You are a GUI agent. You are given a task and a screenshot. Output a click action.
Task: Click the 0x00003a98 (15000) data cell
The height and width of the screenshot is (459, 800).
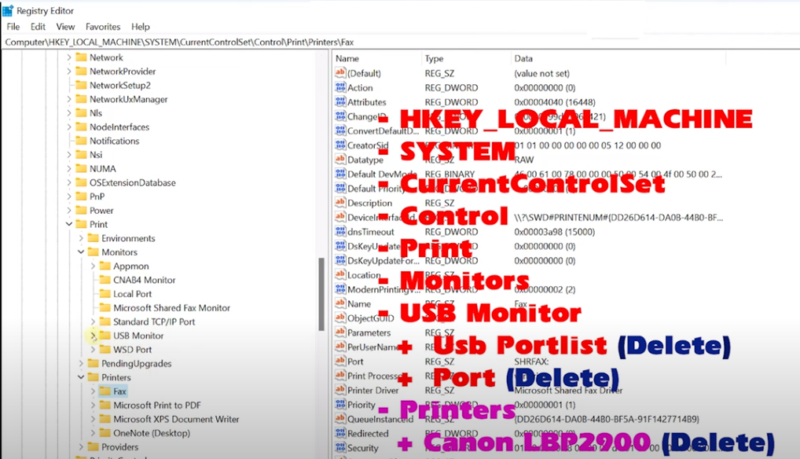click(x=555, y=232)
